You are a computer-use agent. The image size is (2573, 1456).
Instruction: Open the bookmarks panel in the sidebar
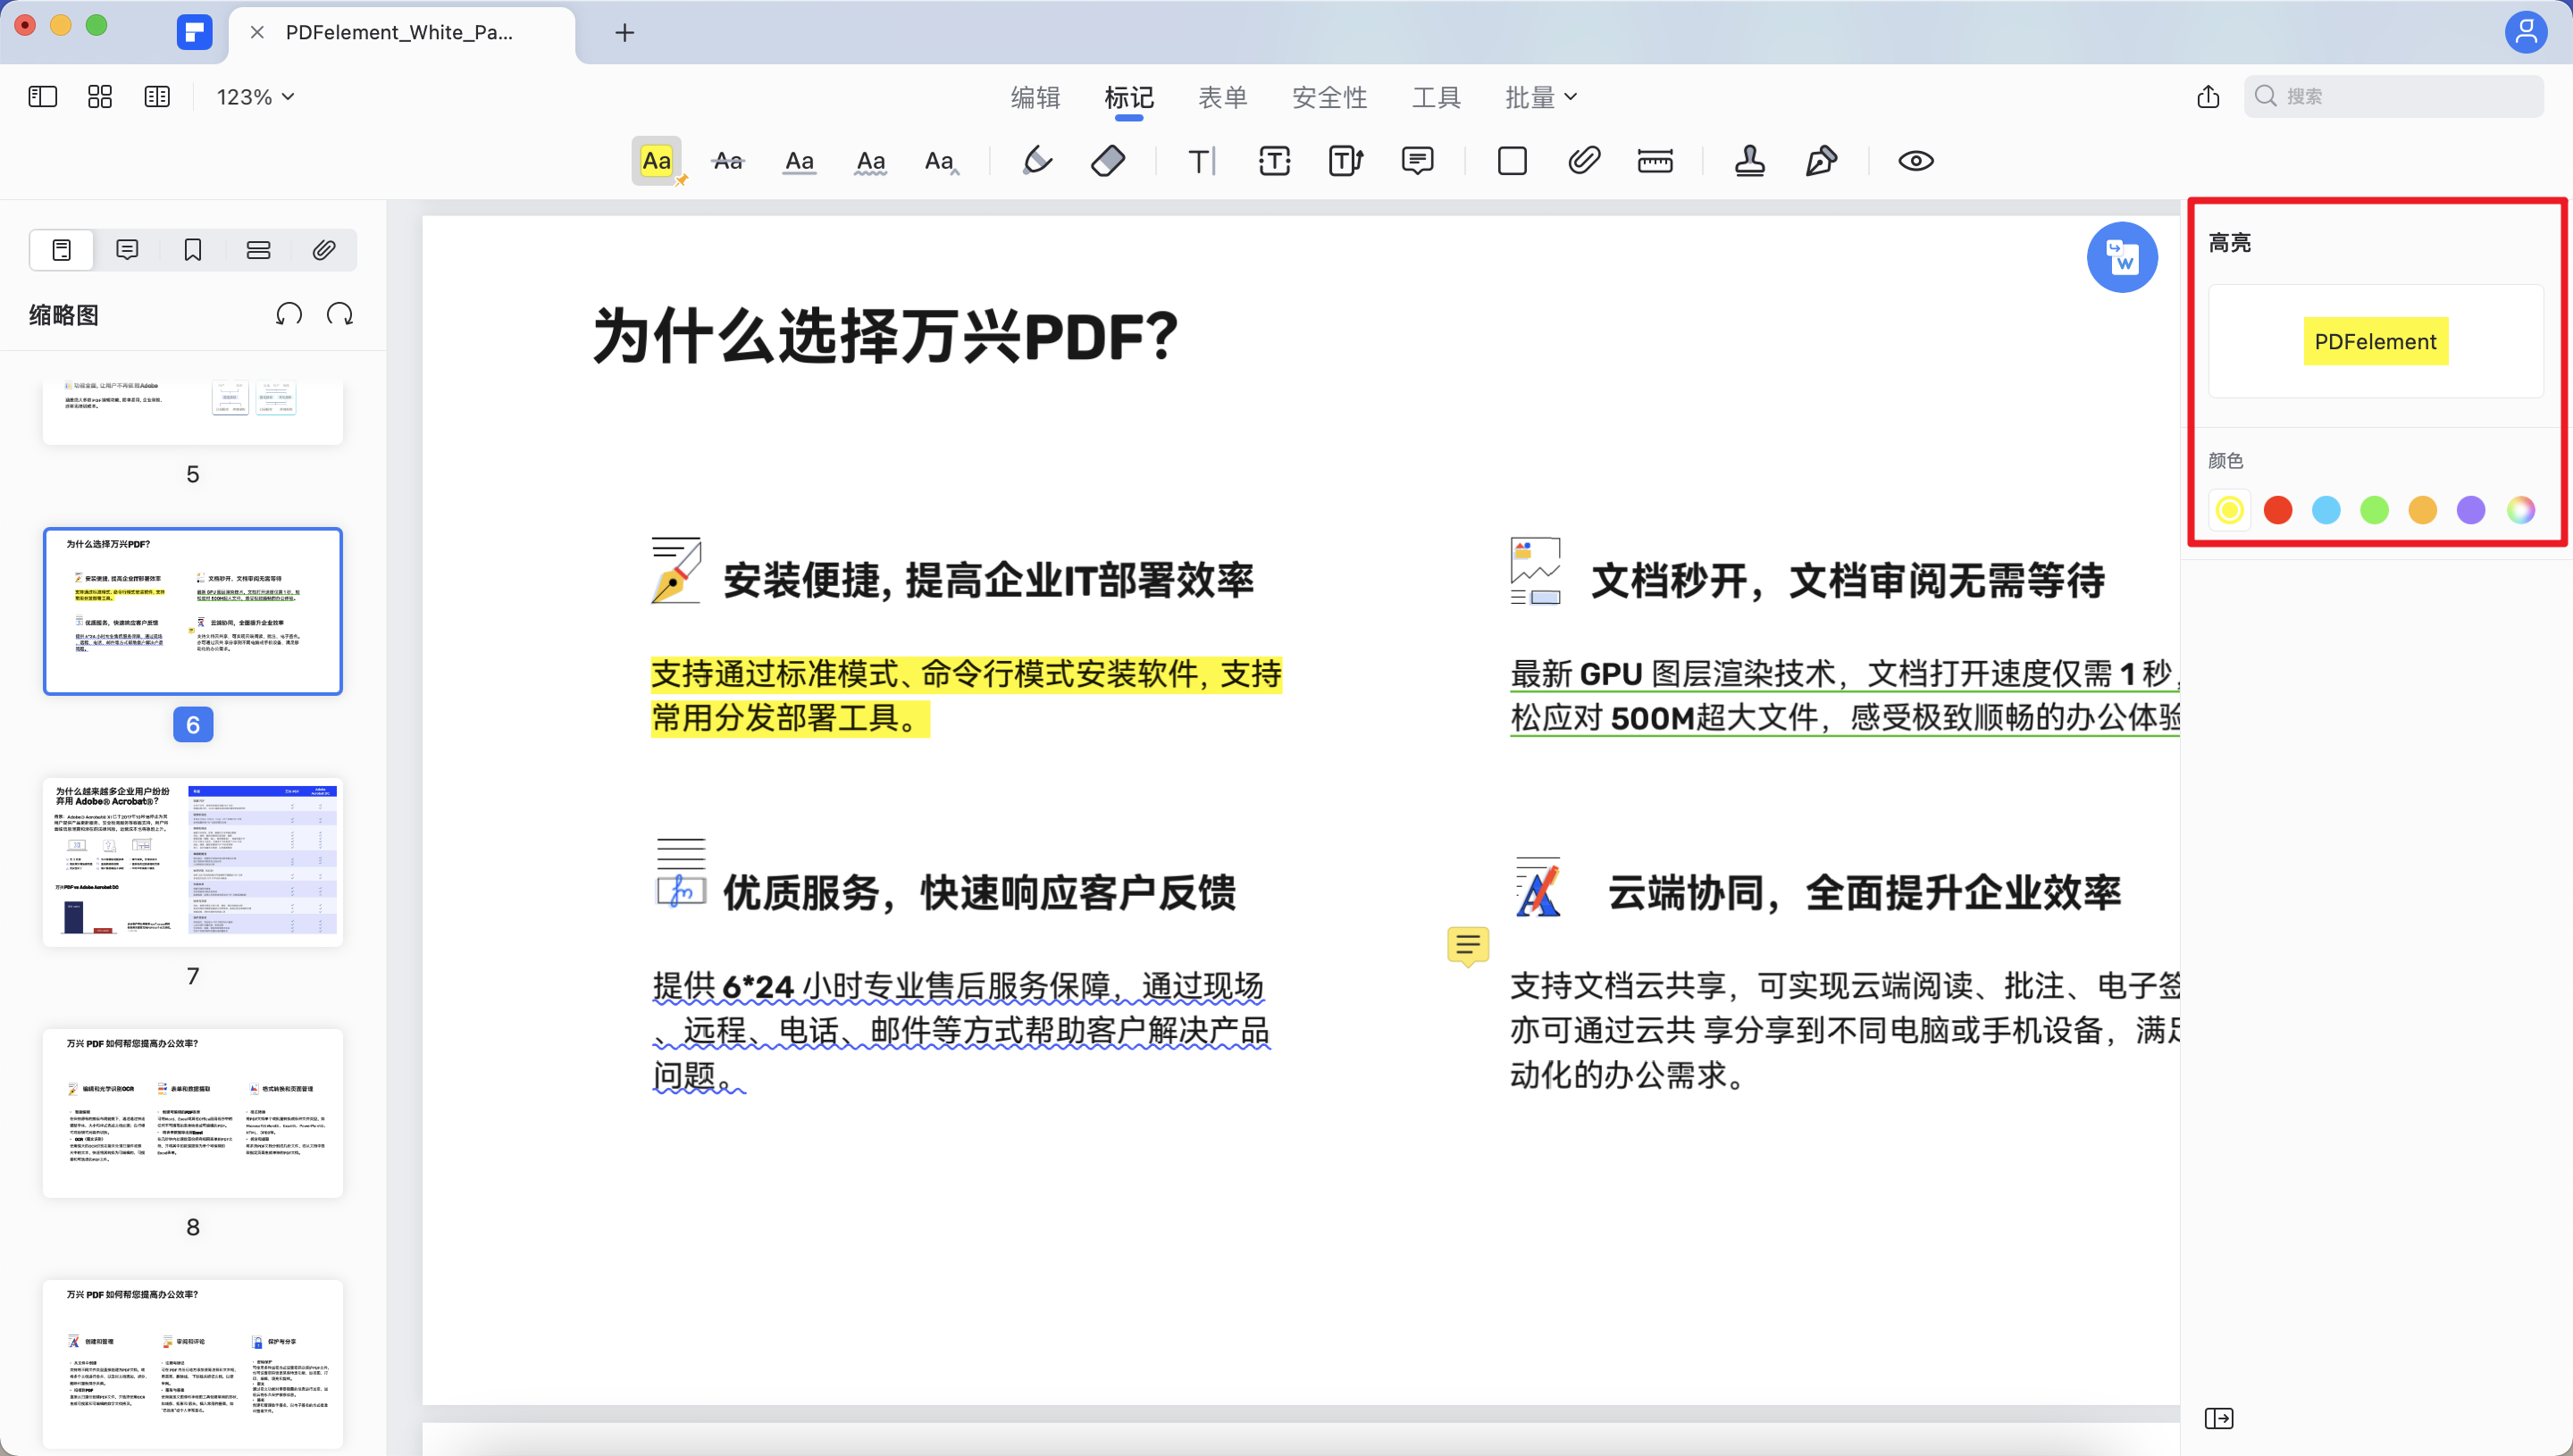tap(192, 249)
